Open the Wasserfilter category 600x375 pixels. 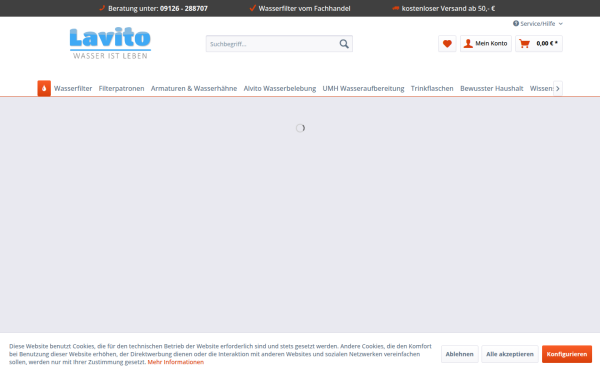coord(73,88)
